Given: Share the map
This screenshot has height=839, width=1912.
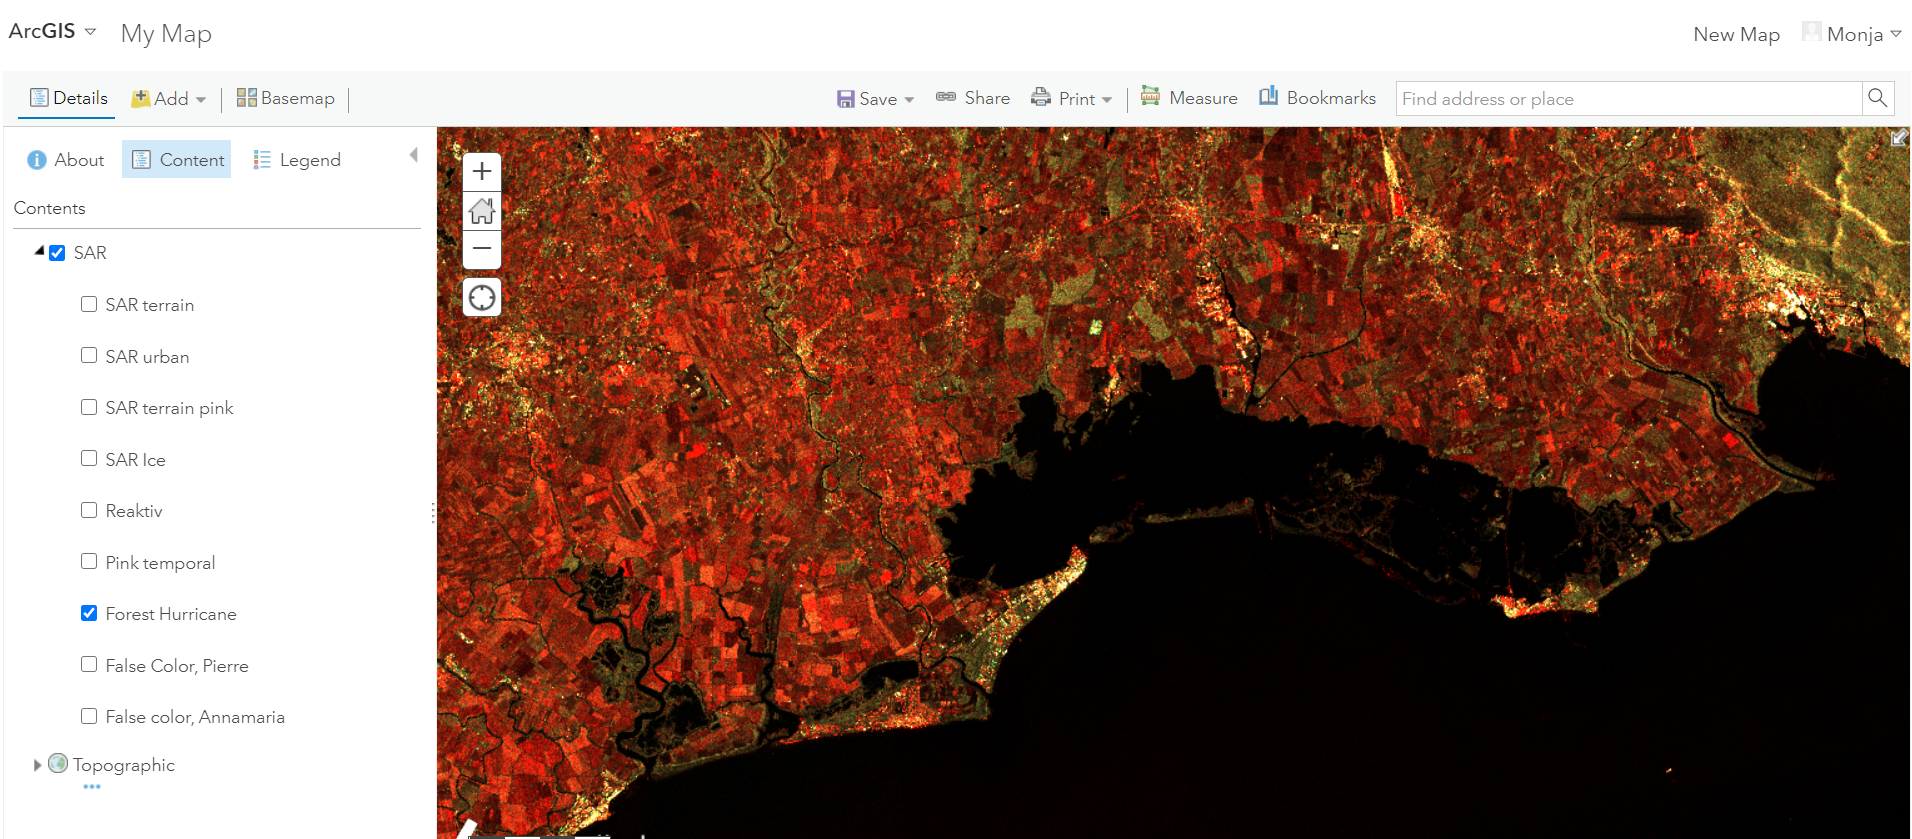Looking at the screenshot, I should pos(973,98).
